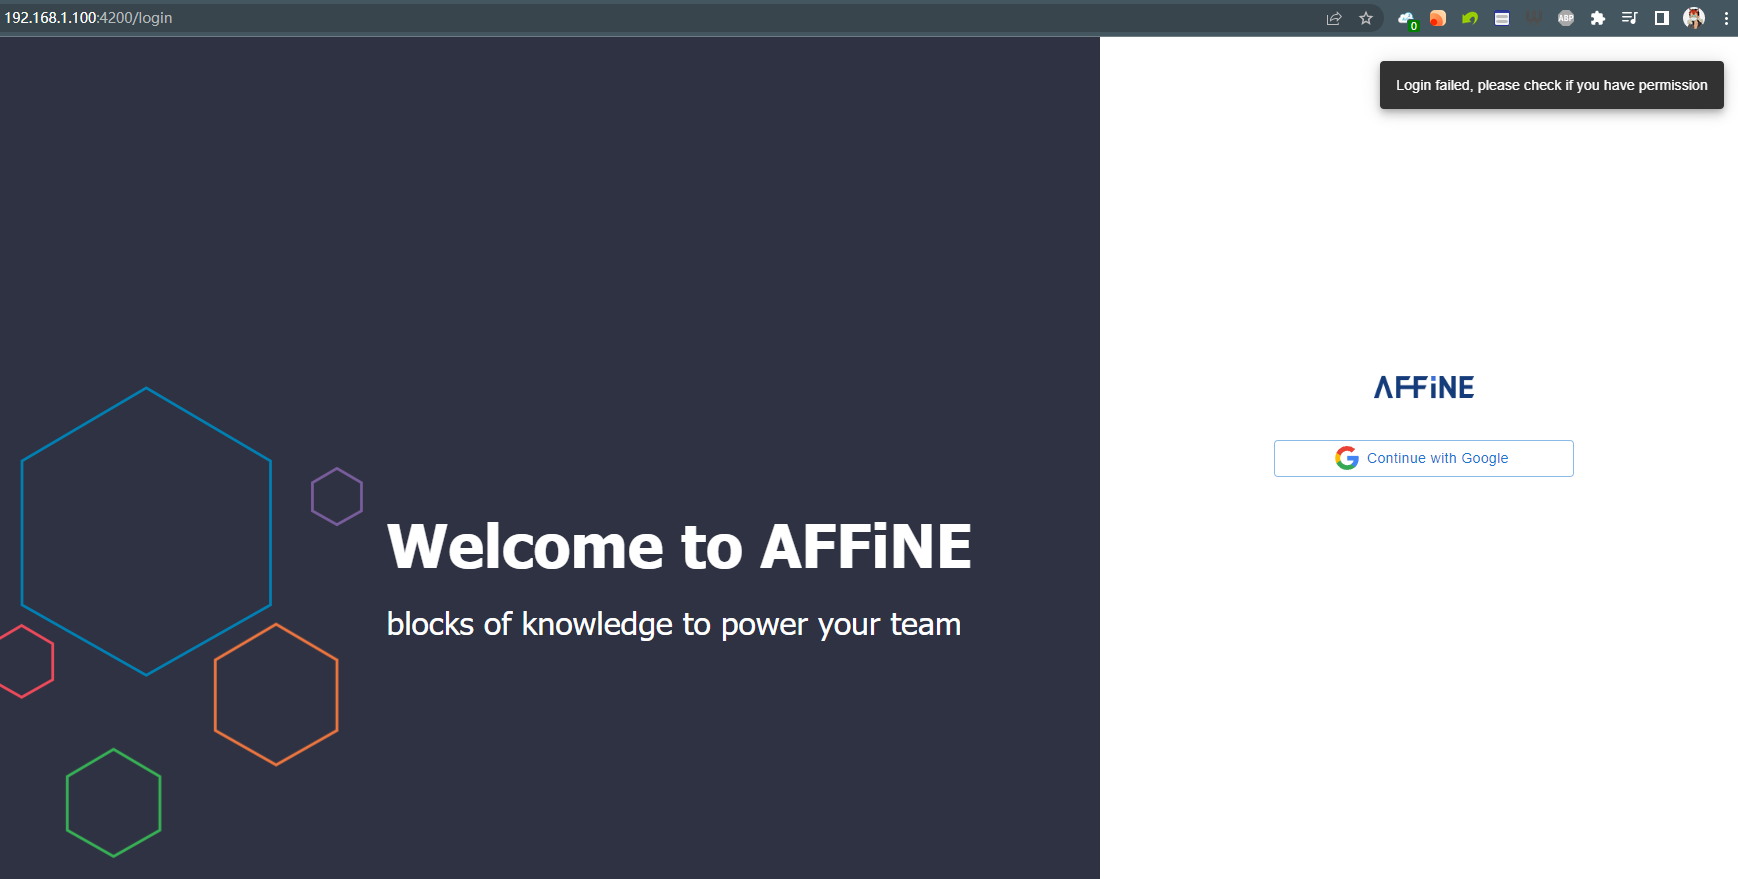
Task: Click the cloud extension with the 0 badge
Action: tap(1406, 18)
